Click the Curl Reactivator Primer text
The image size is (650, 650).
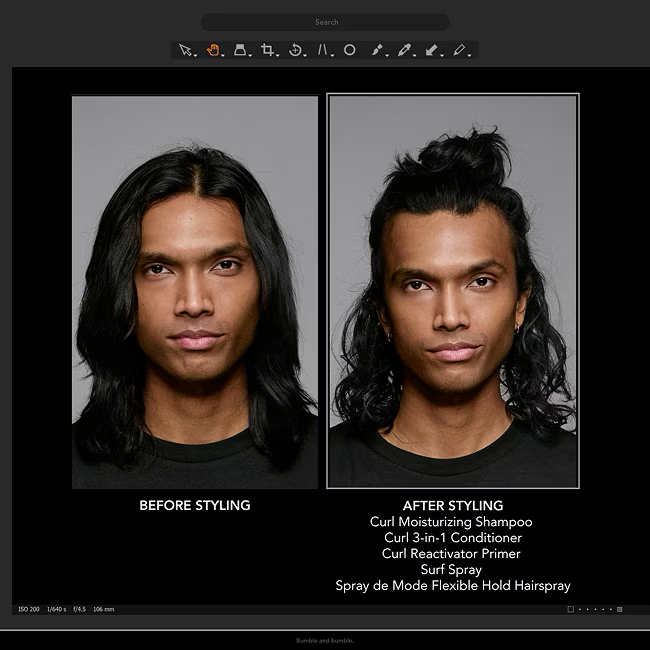(451, 553)
